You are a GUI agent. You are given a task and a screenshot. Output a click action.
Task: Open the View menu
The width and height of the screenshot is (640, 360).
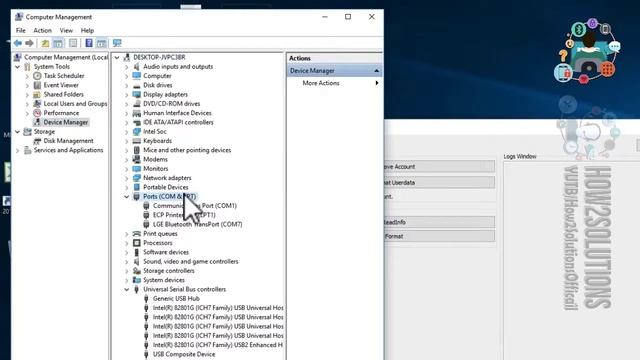coord(66,30)
